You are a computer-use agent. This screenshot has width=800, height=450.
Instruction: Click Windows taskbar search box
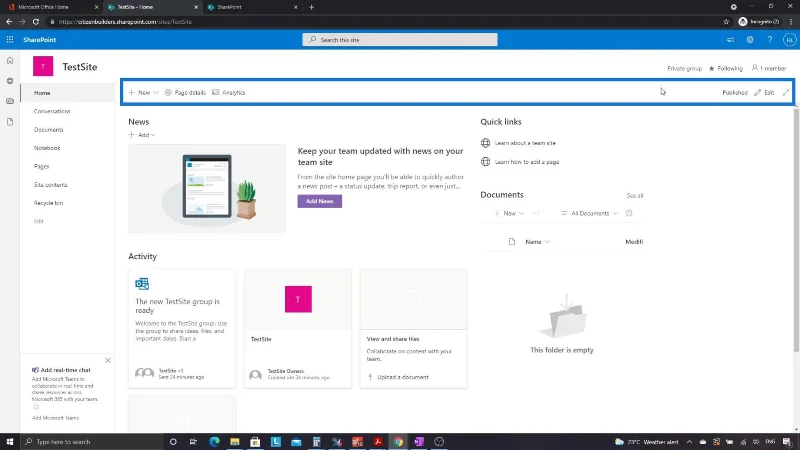92,442
